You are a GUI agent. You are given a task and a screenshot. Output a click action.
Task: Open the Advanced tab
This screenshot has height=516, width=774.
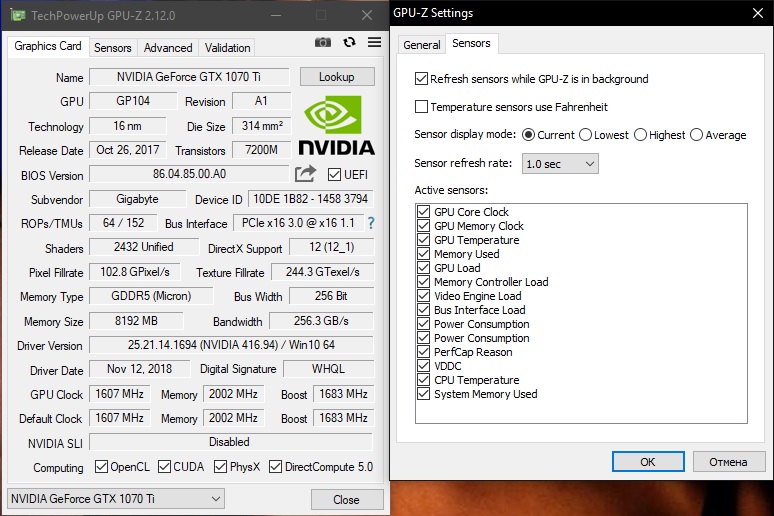pyautogui.click(x=168, y=48)
